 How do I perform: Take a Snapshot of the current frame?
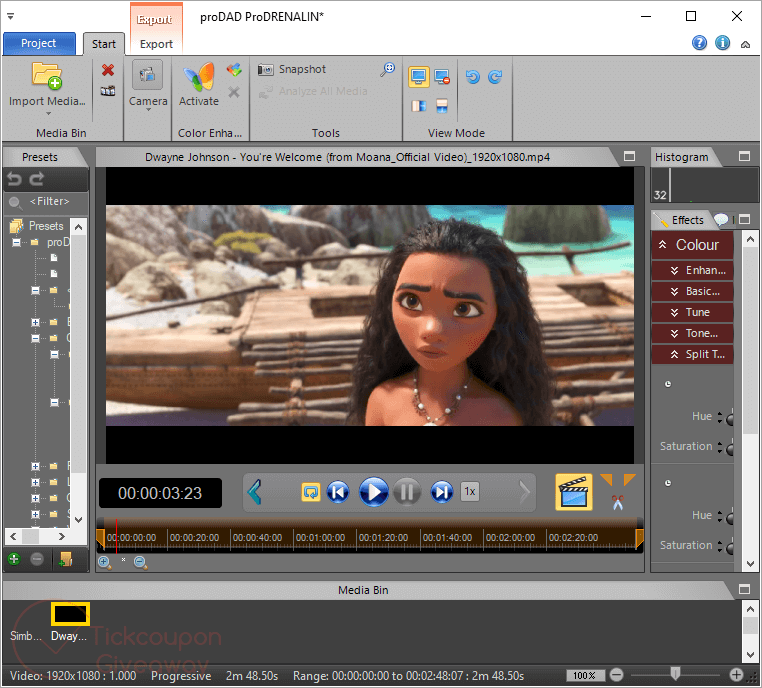[292, 69]
